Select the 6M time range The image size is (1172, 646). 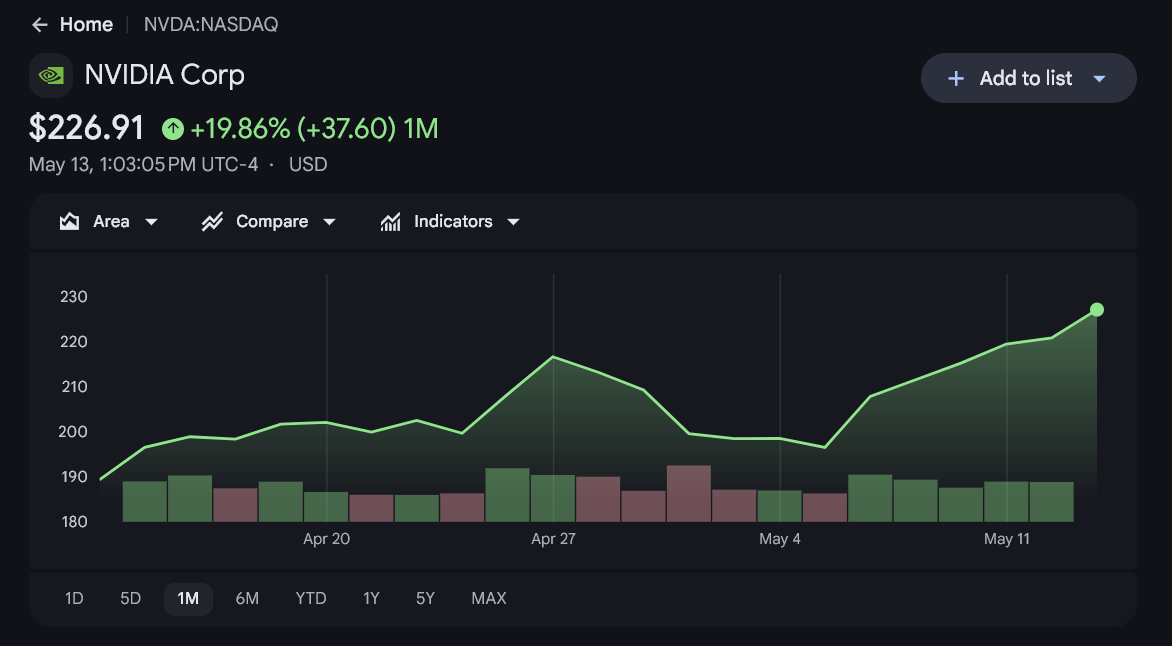point(247,599)
